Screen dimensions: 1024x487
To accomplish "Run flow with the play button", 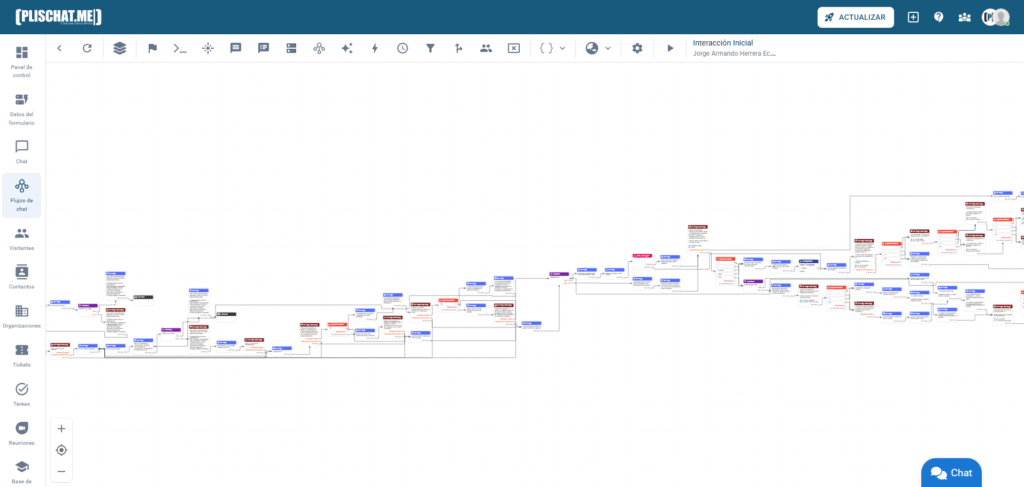I will (x=670, y=48).
